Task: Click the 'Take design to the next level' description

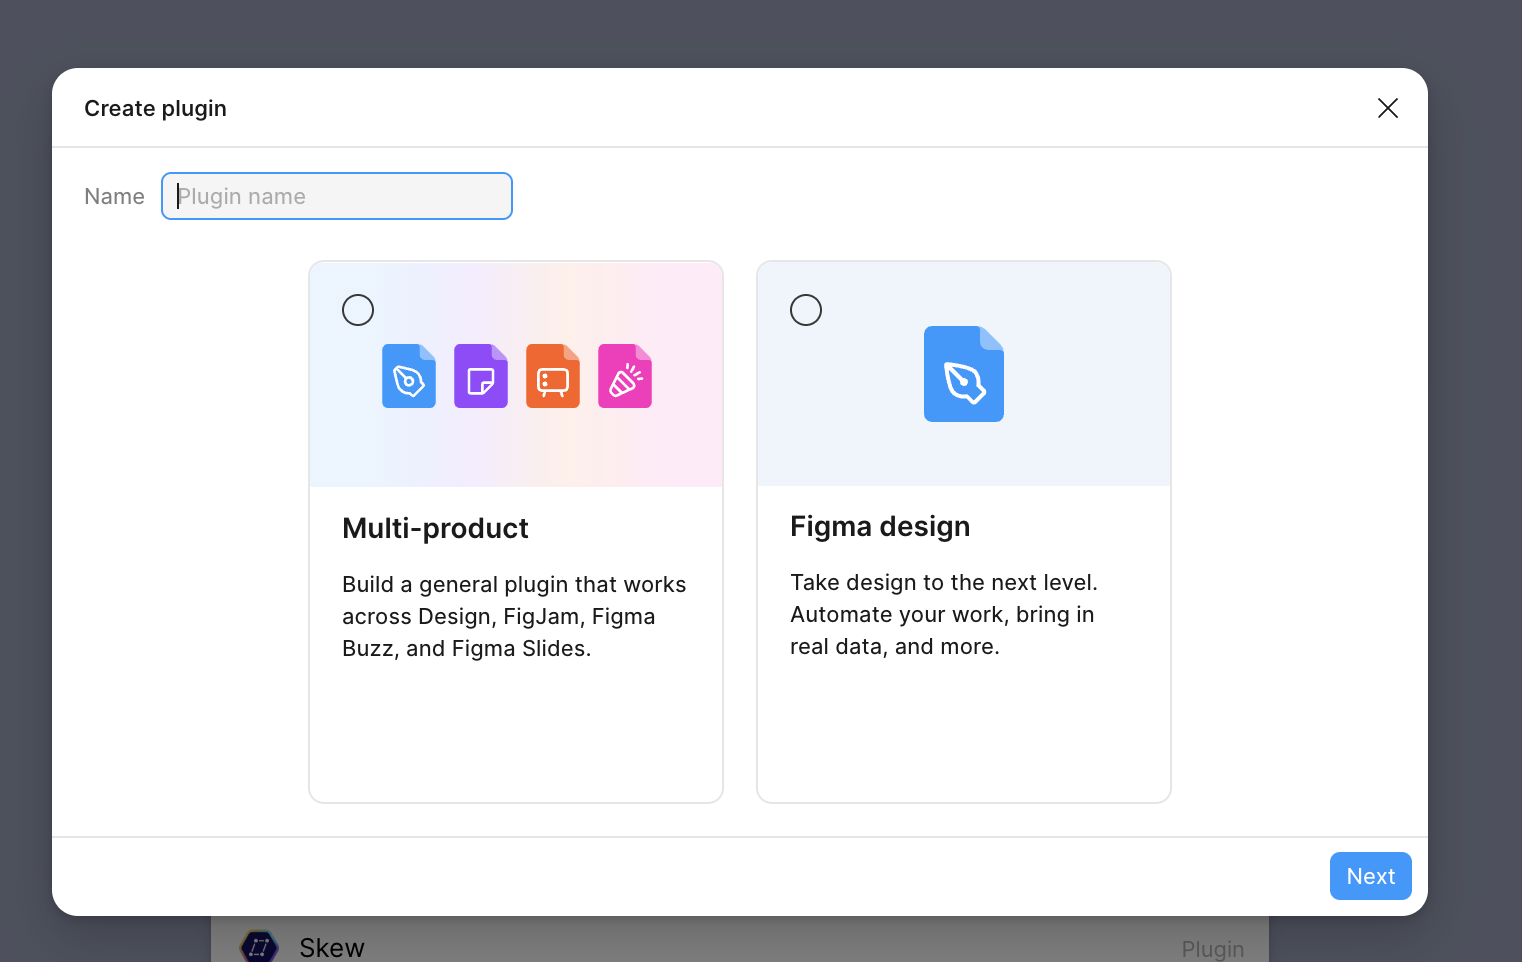Action: pyautogui.click(x=944, y=614)
